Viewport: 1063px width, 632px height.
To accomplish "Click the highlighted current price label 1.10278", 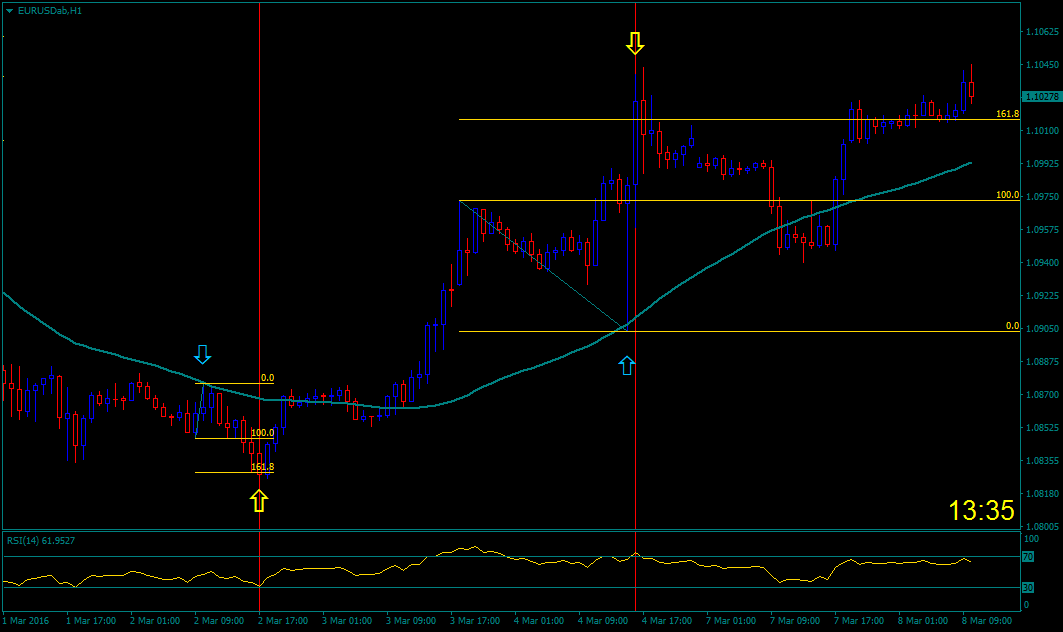I will (1041, 97).
